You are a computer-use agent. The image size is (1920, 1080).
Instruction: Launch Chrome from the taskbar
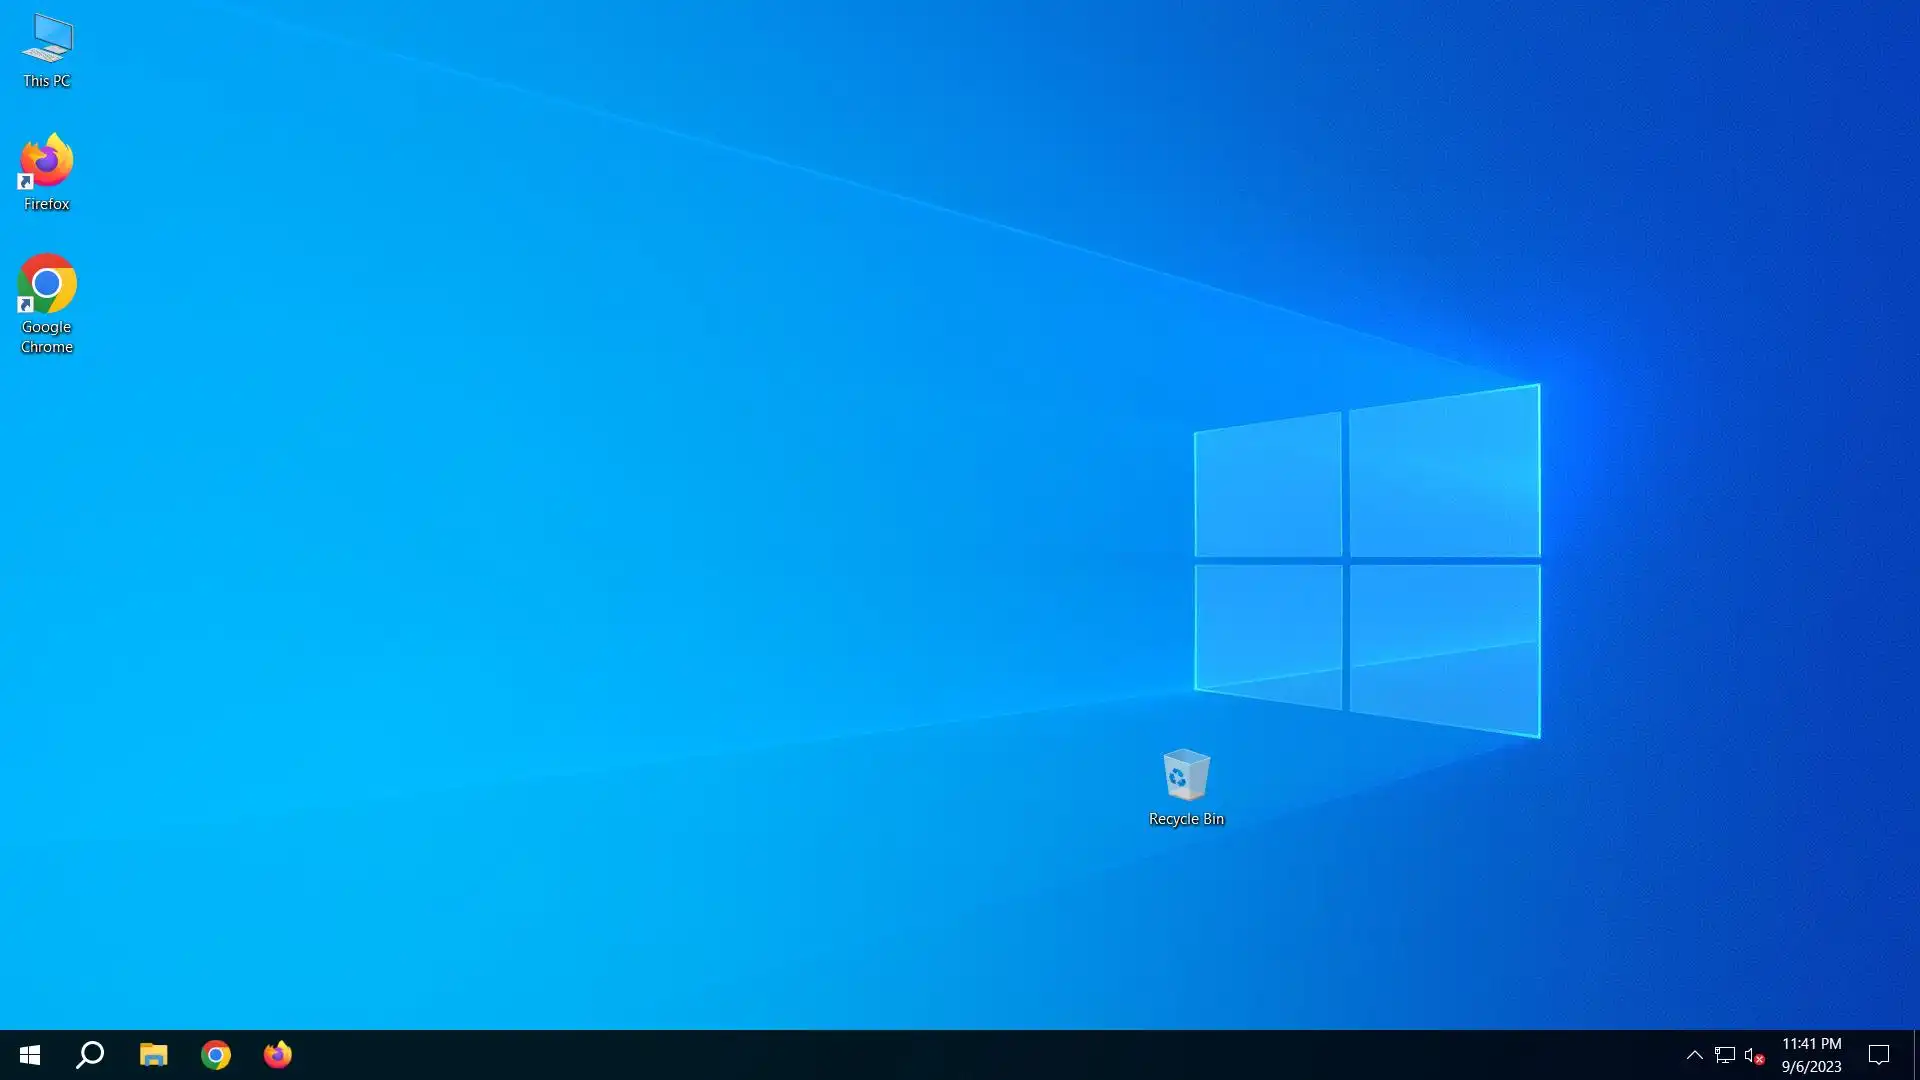pos(215,1055)
